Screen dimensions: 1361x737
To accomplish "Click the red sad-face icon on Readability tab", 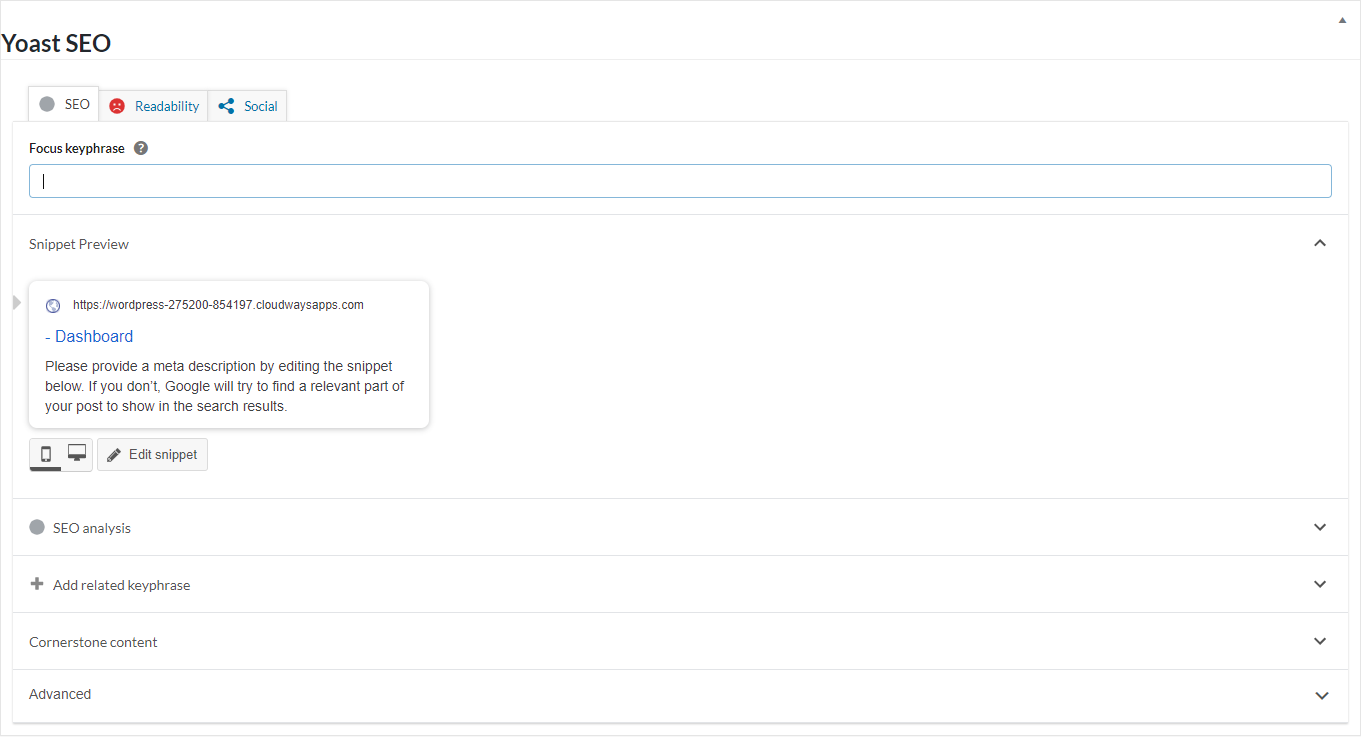I will pos(117,105).
